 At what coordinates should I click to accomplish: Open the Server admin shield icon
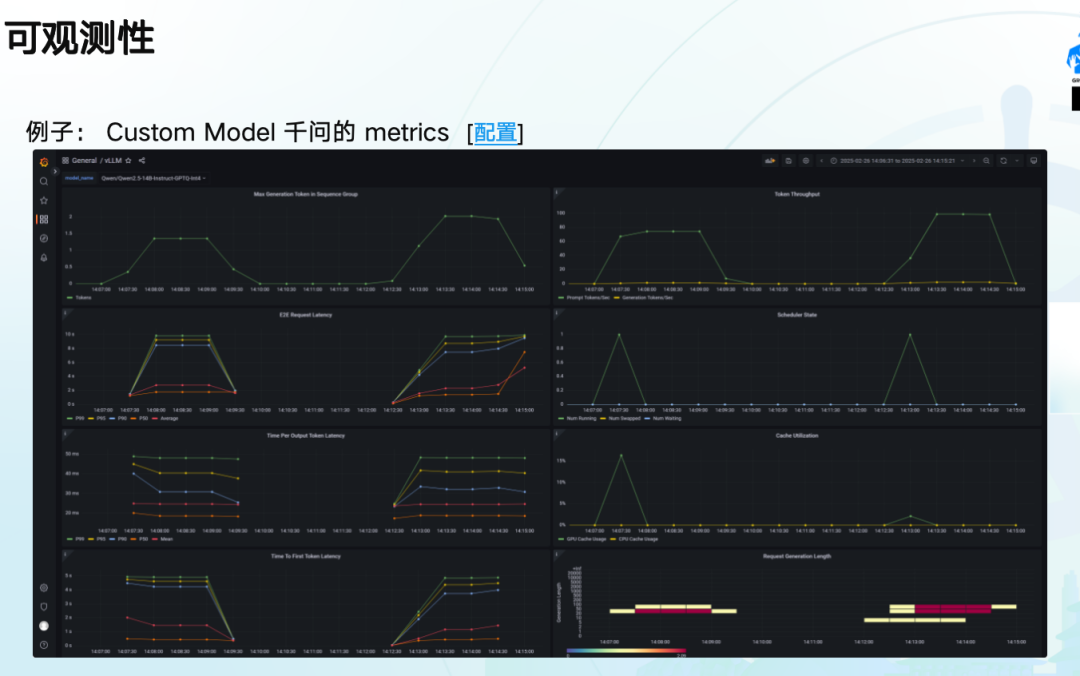pos(44,607)
